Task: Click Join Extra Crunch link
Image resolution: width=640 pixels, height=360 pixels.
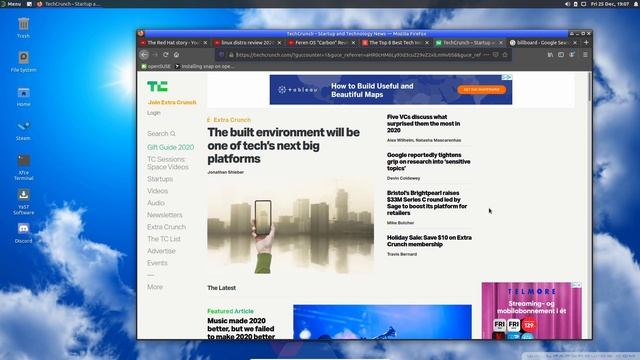Action: point(172,102)
